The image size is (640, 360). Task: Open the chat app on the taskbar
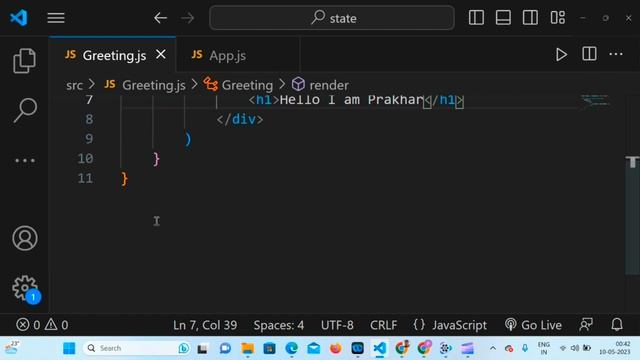[x=225, y=348]
